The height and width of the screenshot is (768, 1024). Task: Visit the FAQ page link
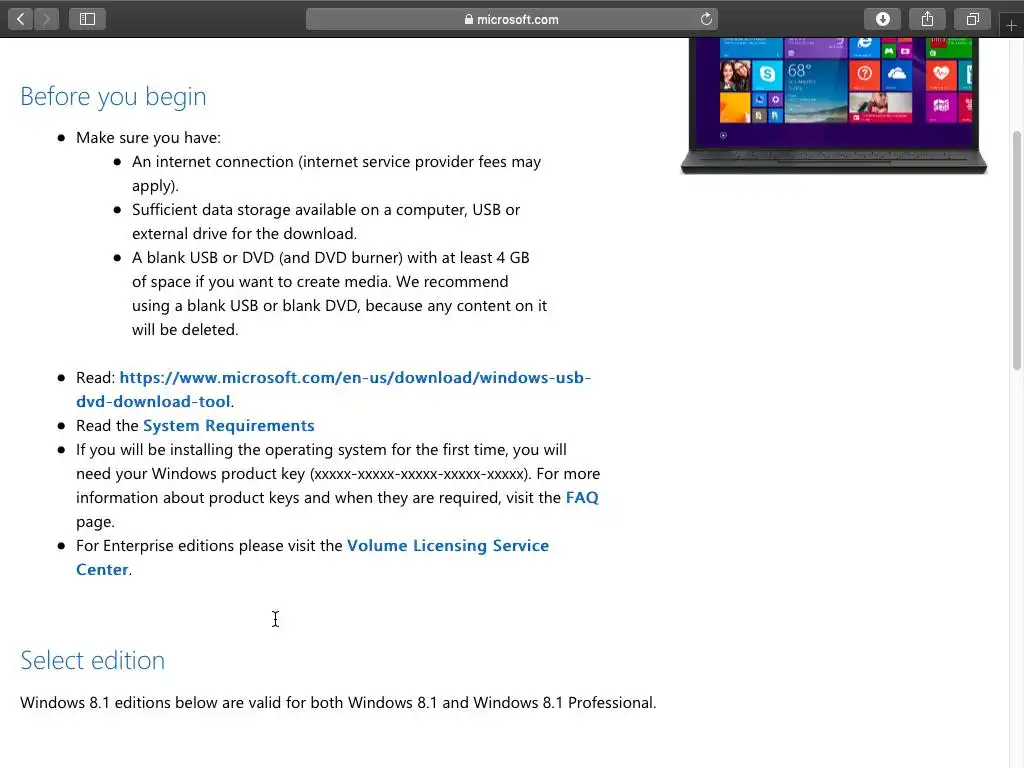(582, 498)
